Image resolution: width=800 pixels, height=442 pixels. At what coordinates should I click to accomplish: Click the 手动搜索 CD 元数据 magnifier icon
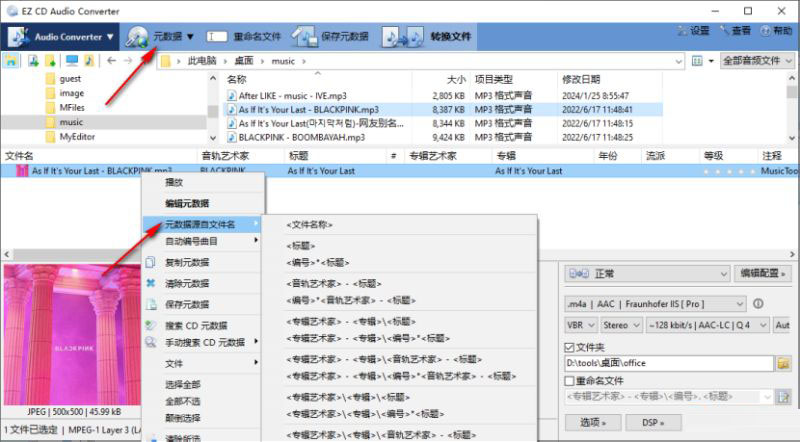tap(151, 342)
